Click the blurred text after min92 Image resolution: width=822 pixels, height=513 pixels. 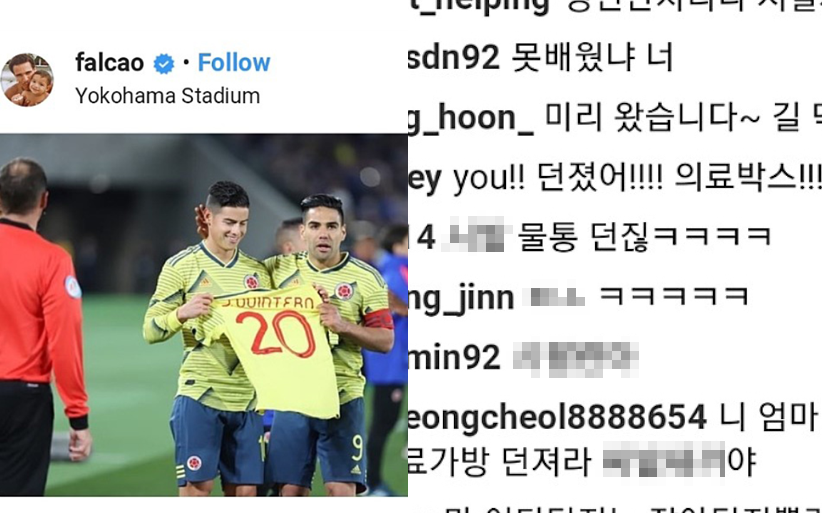click(x=575, y=359)
